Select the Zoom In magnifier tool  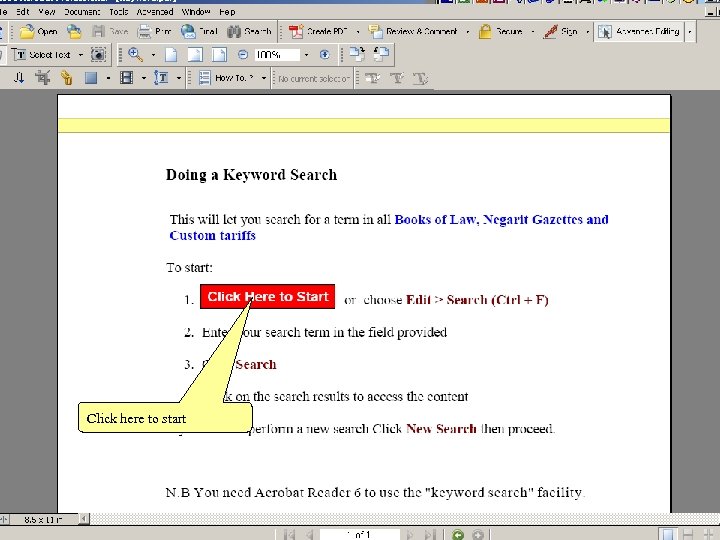tap(135, 55)
